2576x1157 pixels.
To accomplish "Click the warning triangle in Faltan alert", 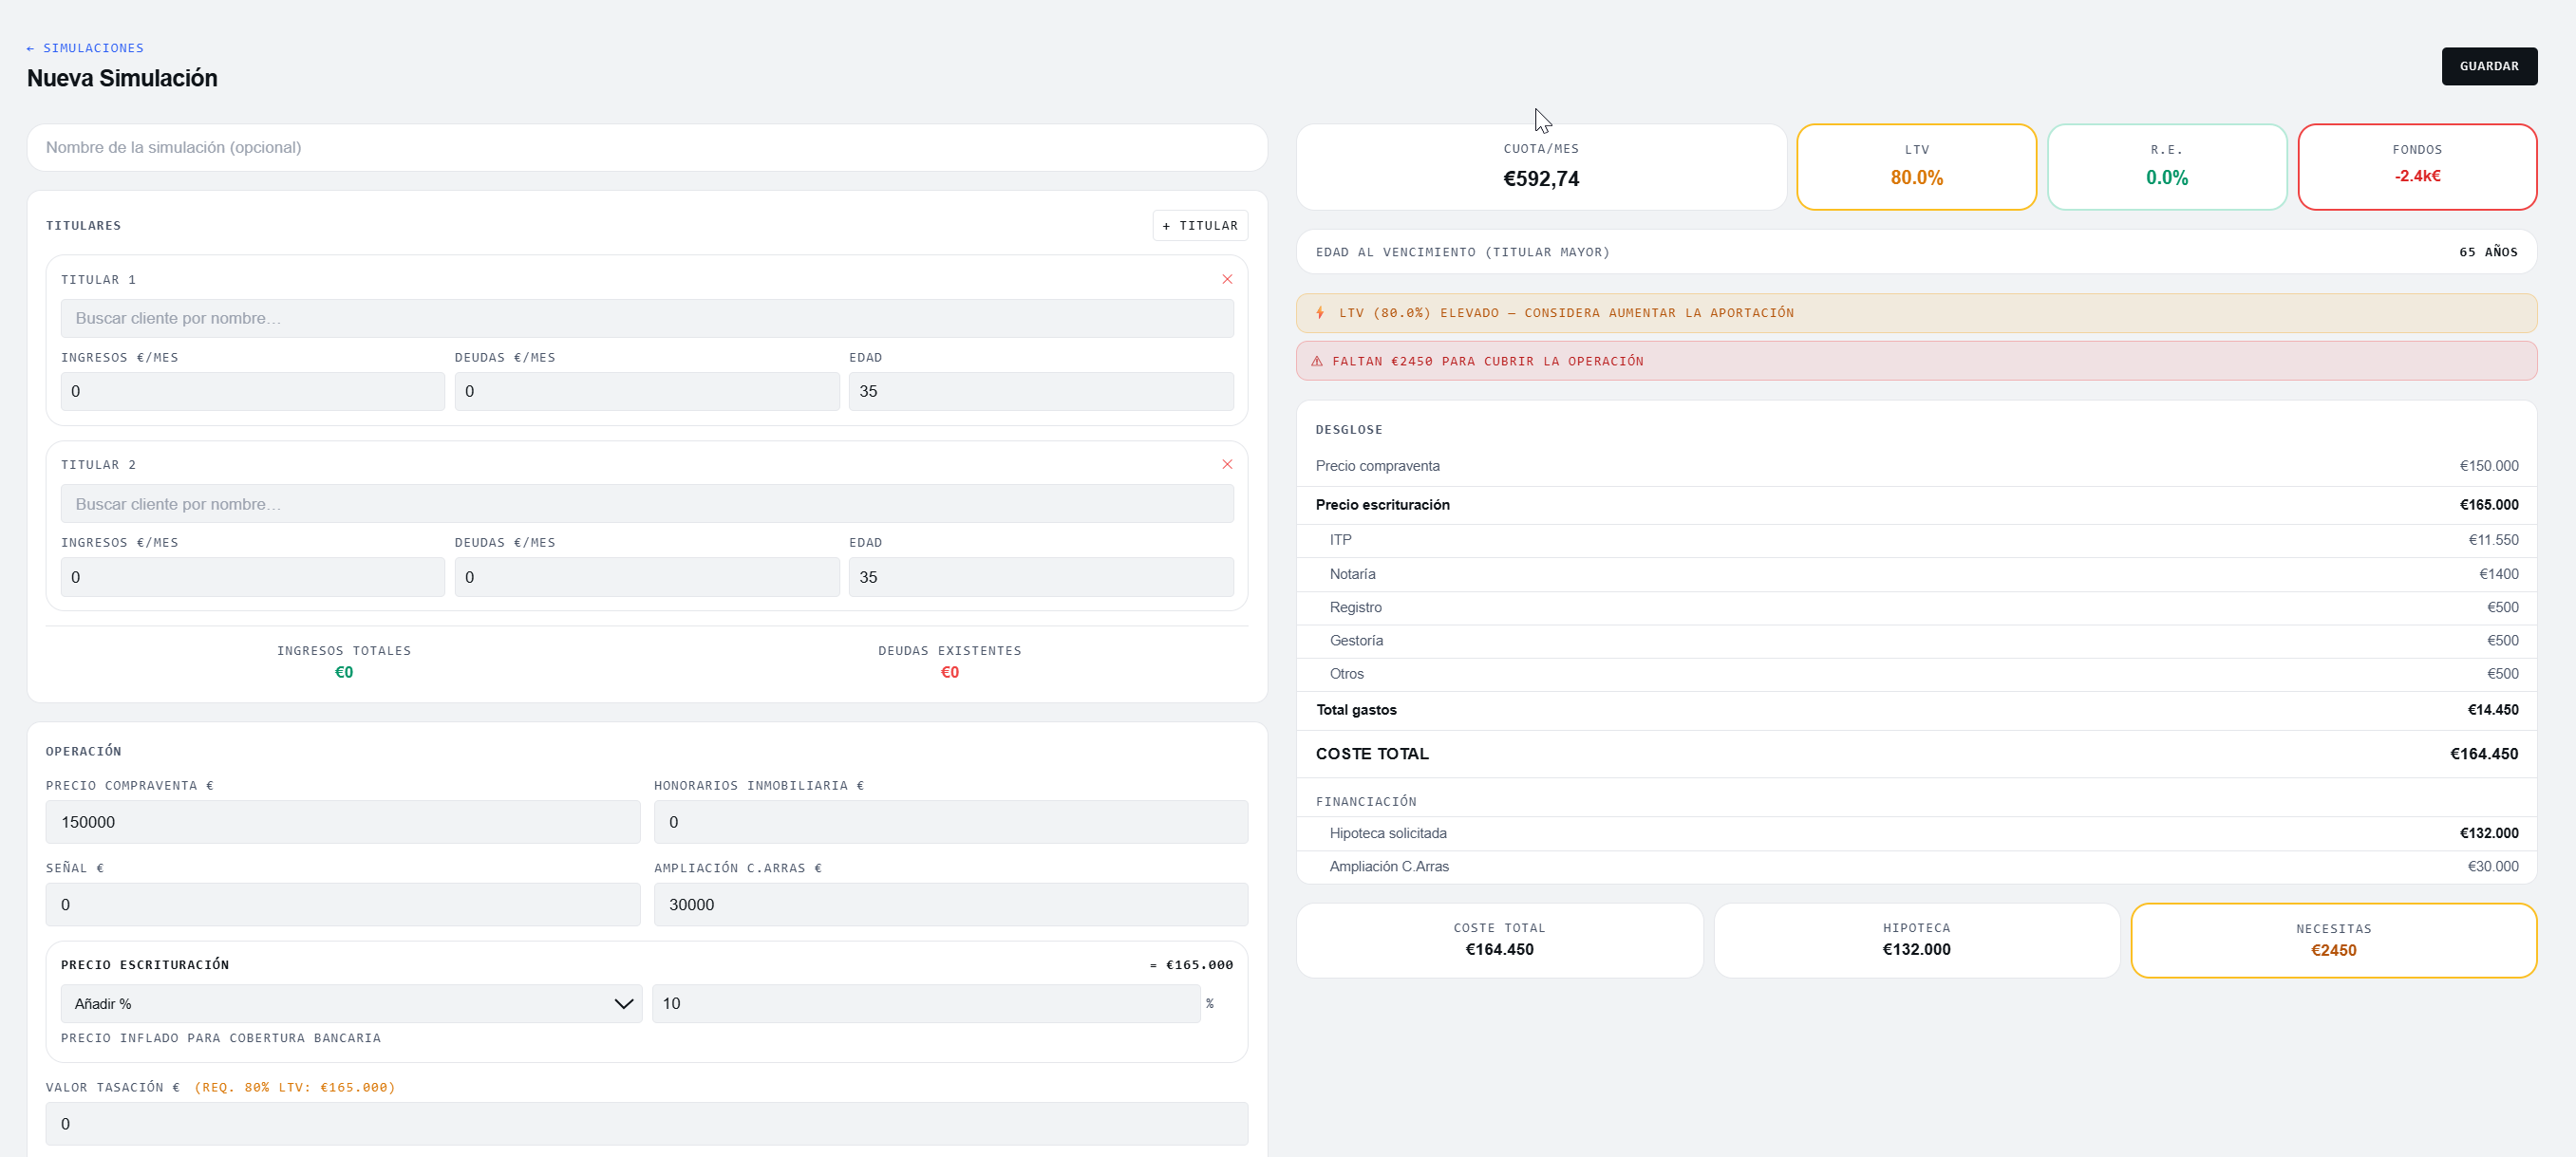I will point(1317,361).
